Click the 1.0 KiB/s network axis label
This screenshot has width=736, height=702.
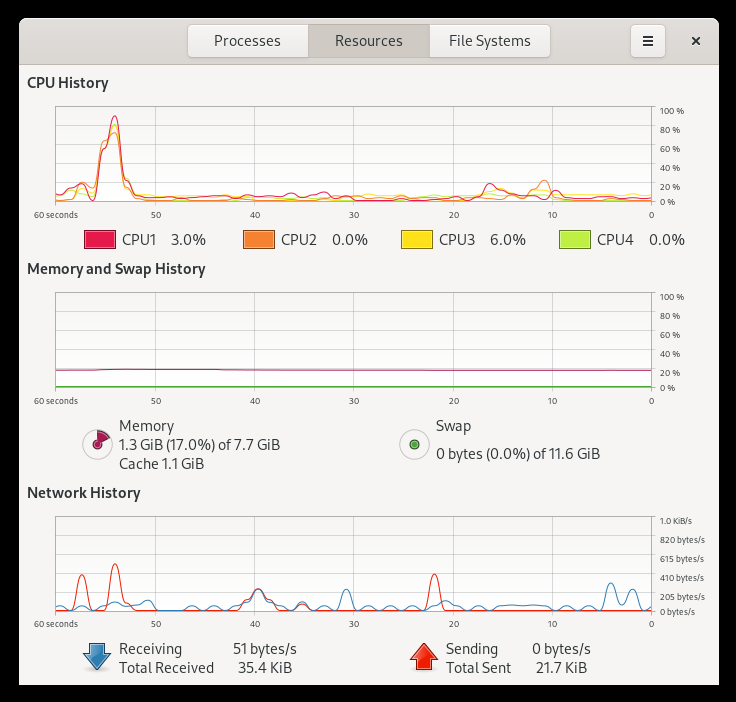pyautogui.click(x=675, y=521)
